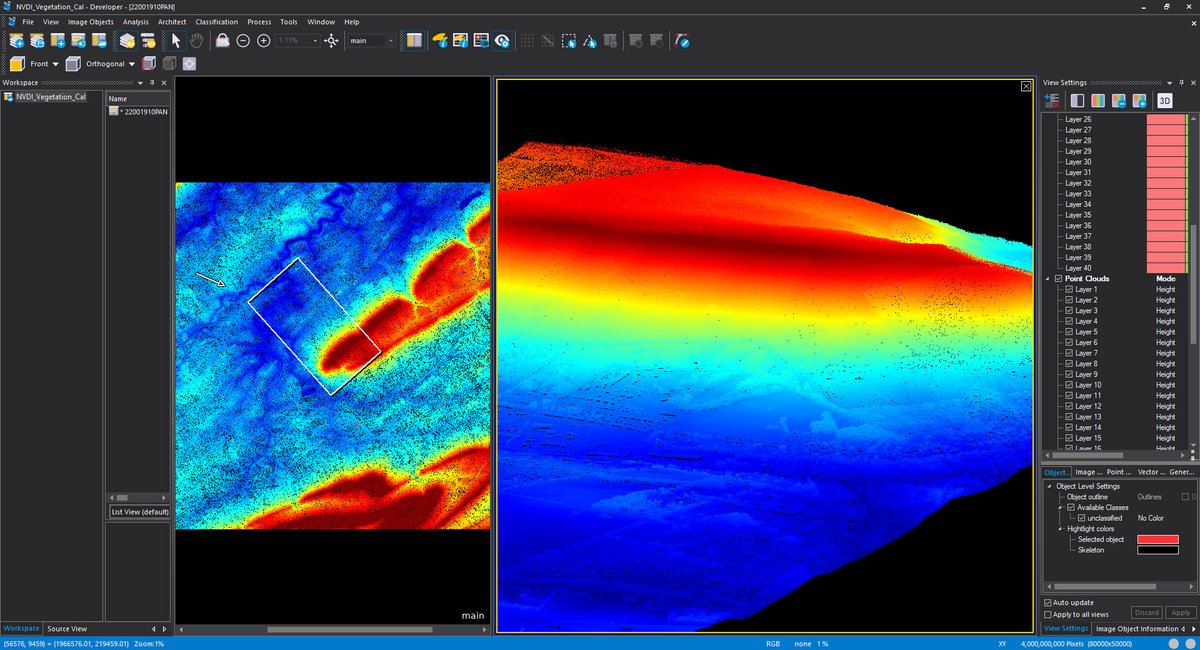Screen dimensions: 1200x650
Task: Click the Discard button
Action: [x=1146, y=612]
